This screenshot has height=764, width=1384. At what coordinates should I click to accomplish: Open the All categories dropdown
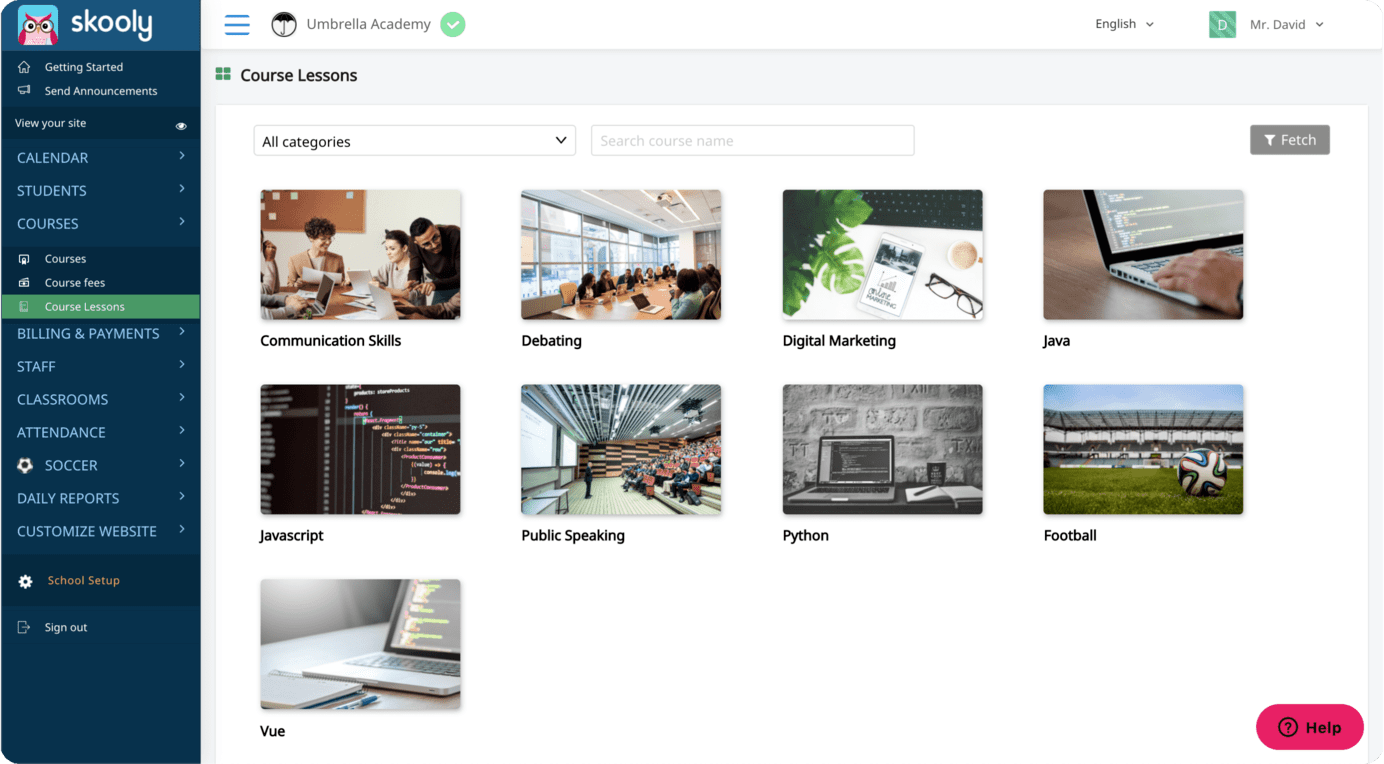[x=414, y=140]
